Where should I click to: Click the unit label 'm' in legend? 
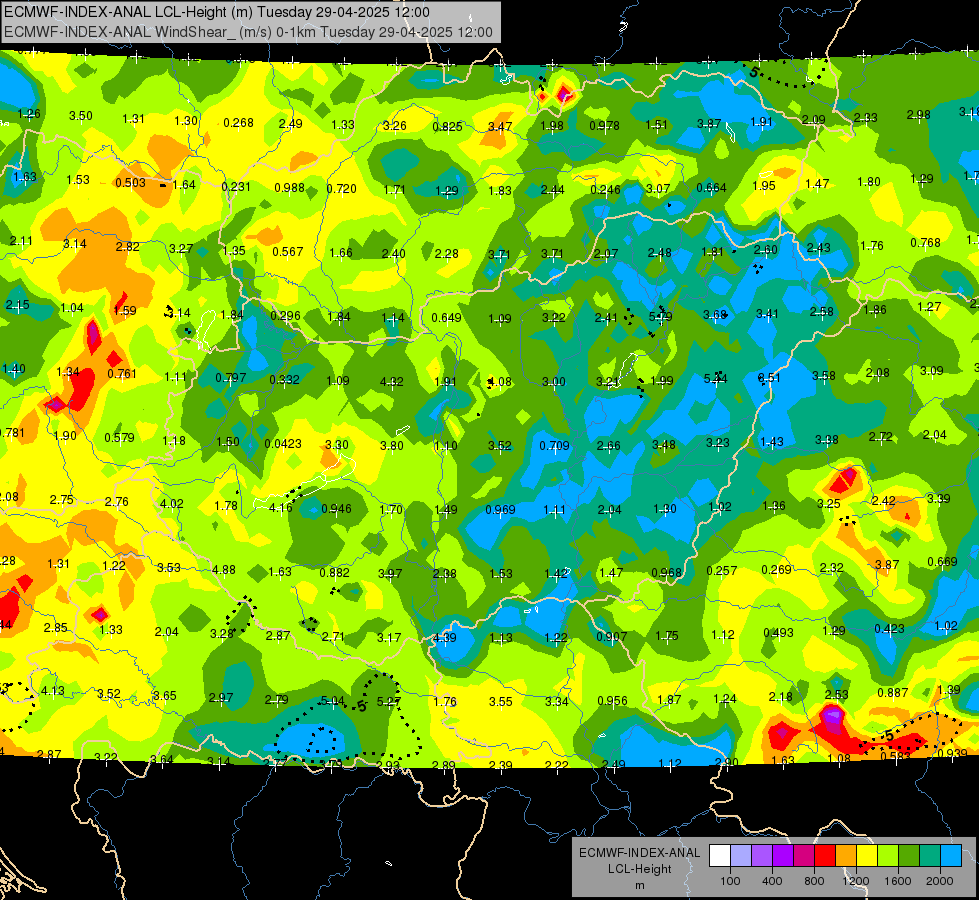coord(639,886)
